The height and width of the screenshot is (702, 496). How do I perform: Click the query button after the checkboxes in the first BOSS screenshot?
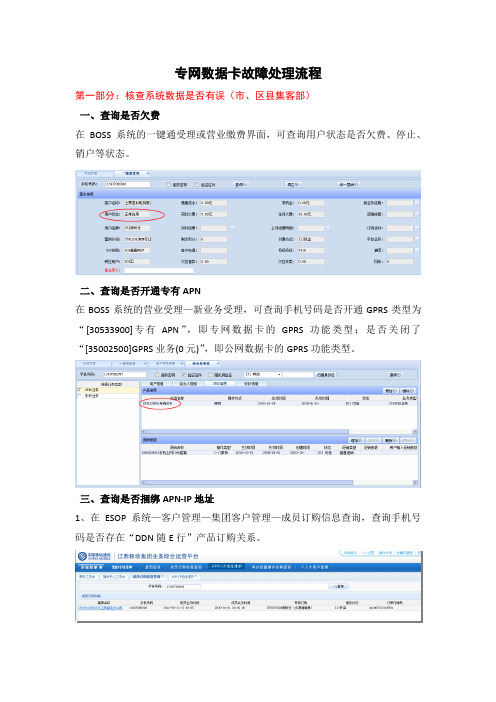240,184
